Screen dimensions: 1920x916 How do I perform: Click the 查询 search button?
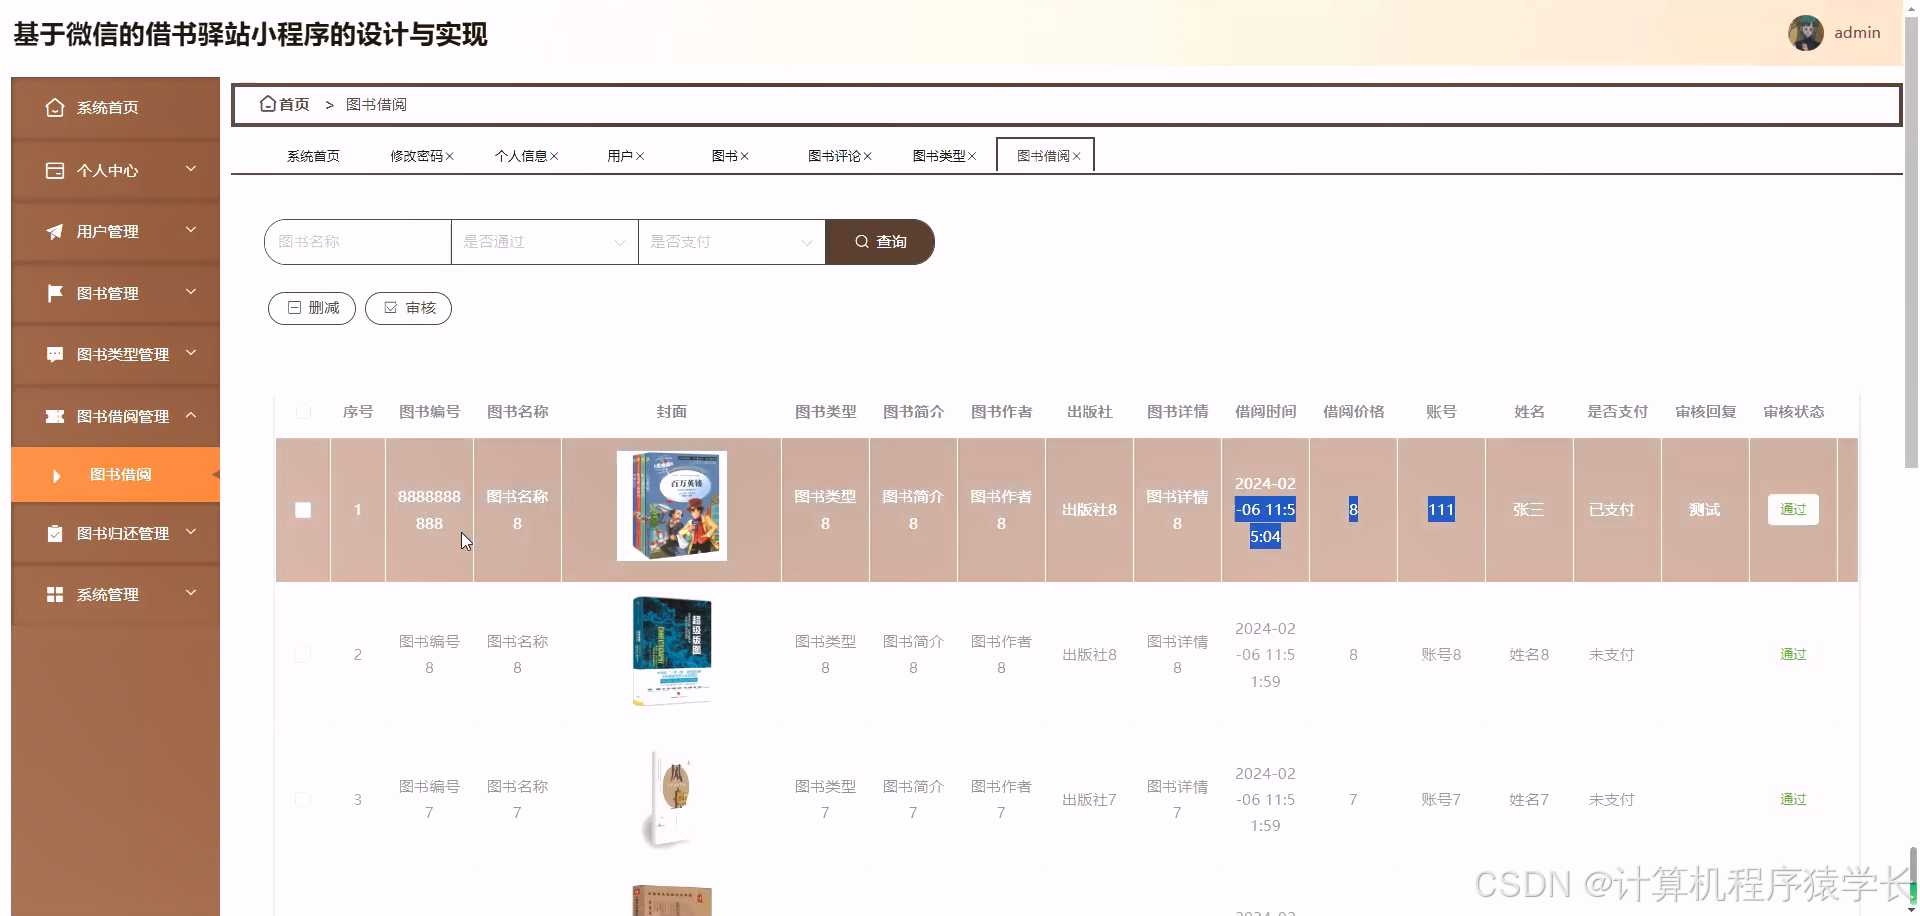(880, 242)
